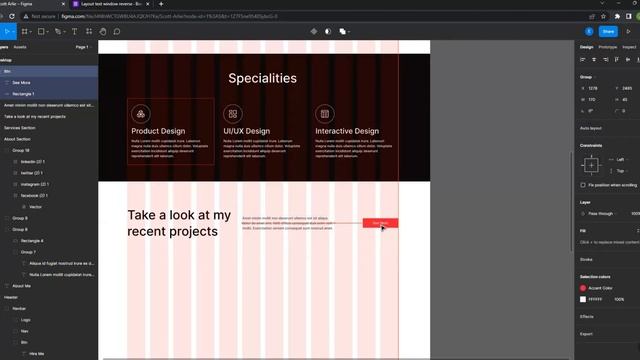The height and width of the screenshot is (360, 640).
Task: Click the width W input field
Action: tap(593, 100)
